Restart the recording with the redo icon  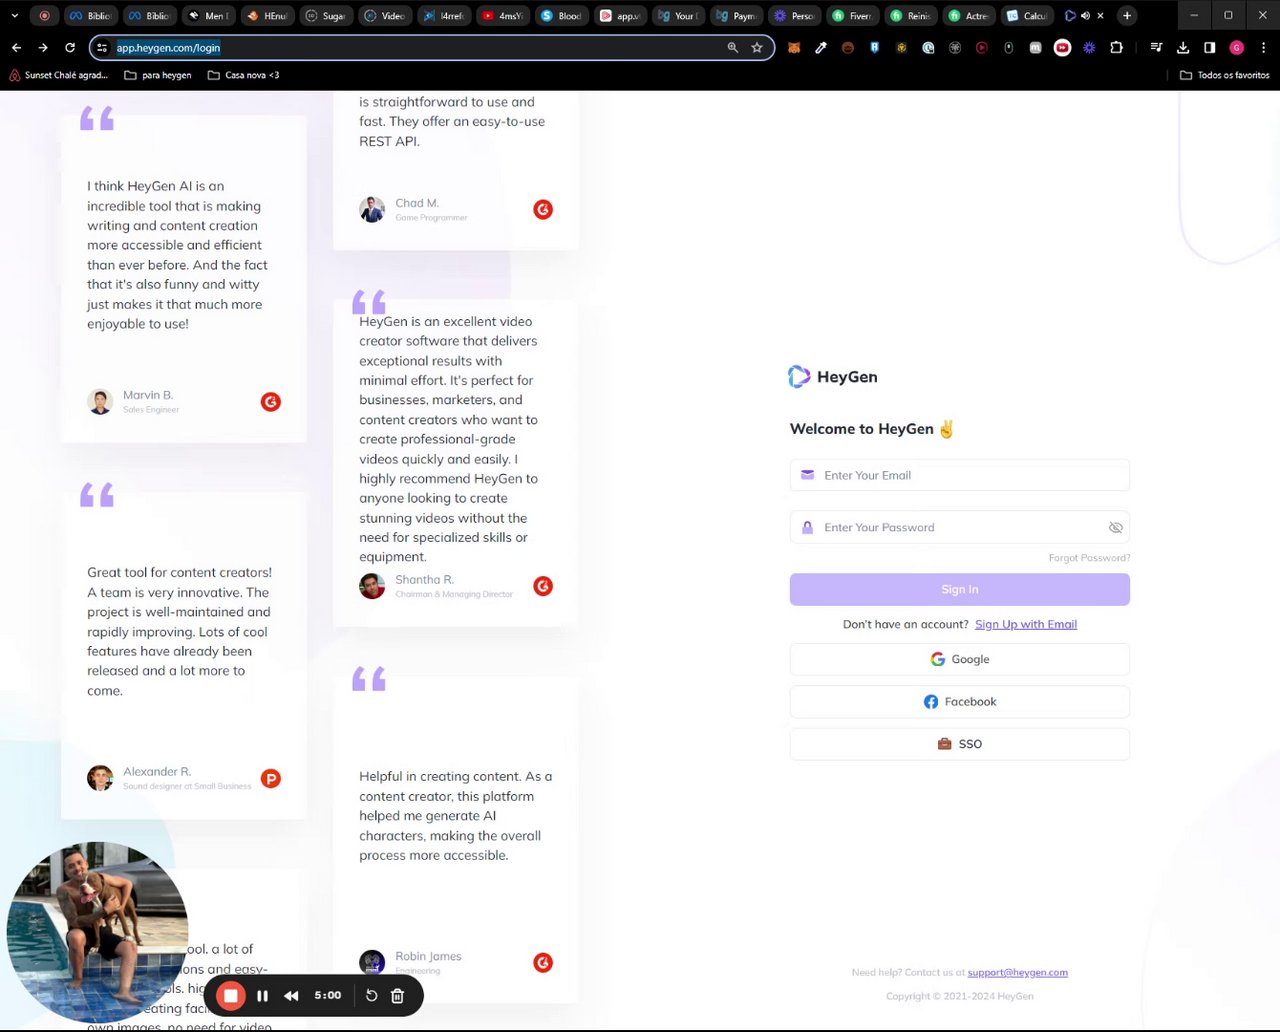[x=371, y=996]
